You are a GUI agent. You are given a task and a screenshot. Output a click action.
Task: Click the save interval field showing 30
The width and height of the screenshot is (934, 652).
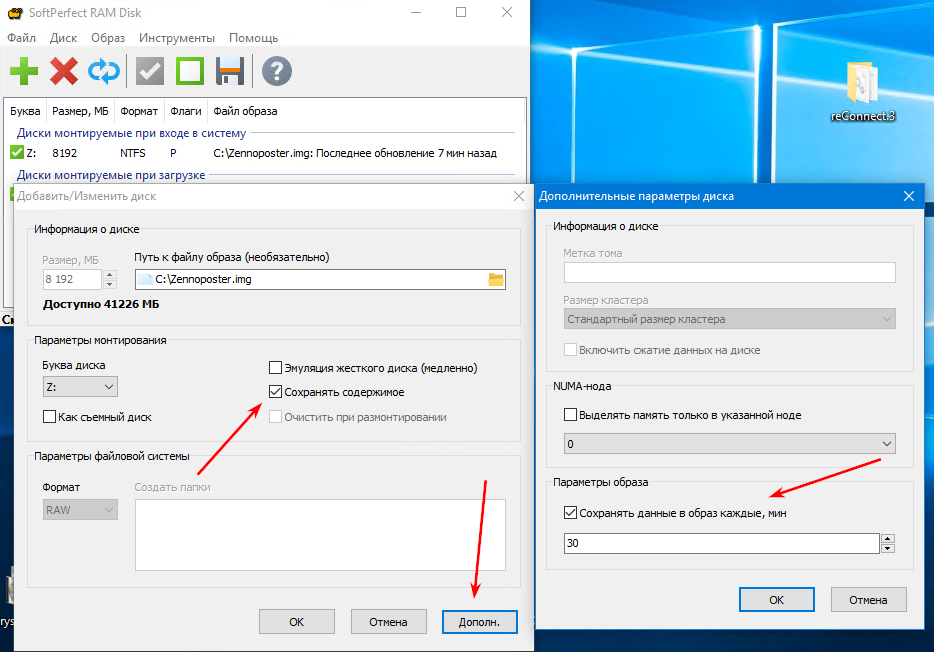click(721, 543)
